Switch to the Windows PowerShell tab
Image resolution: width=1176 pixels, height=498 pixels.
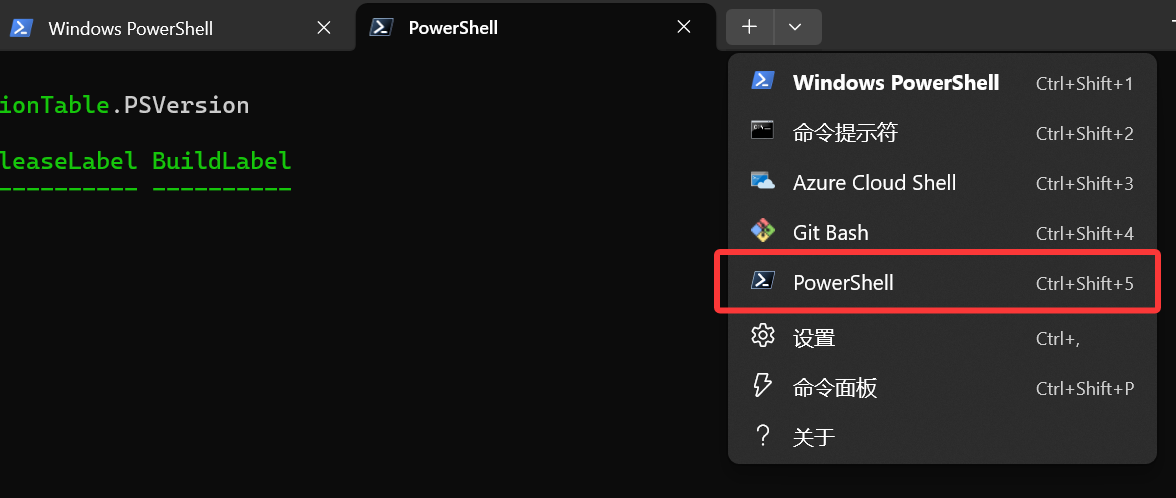(131, 28)
